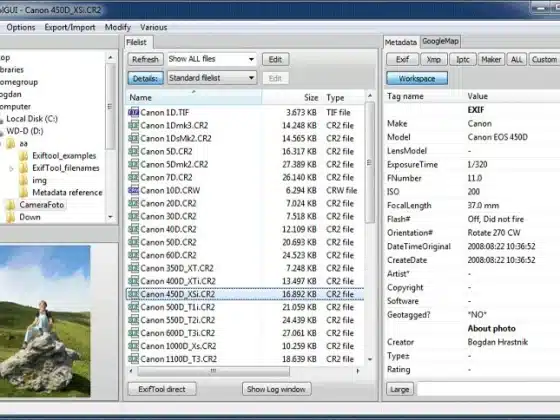The height and width of the screenshot is (420, 560).
Task: Click the Maker metadata button
Action: [x=491, y=59]
